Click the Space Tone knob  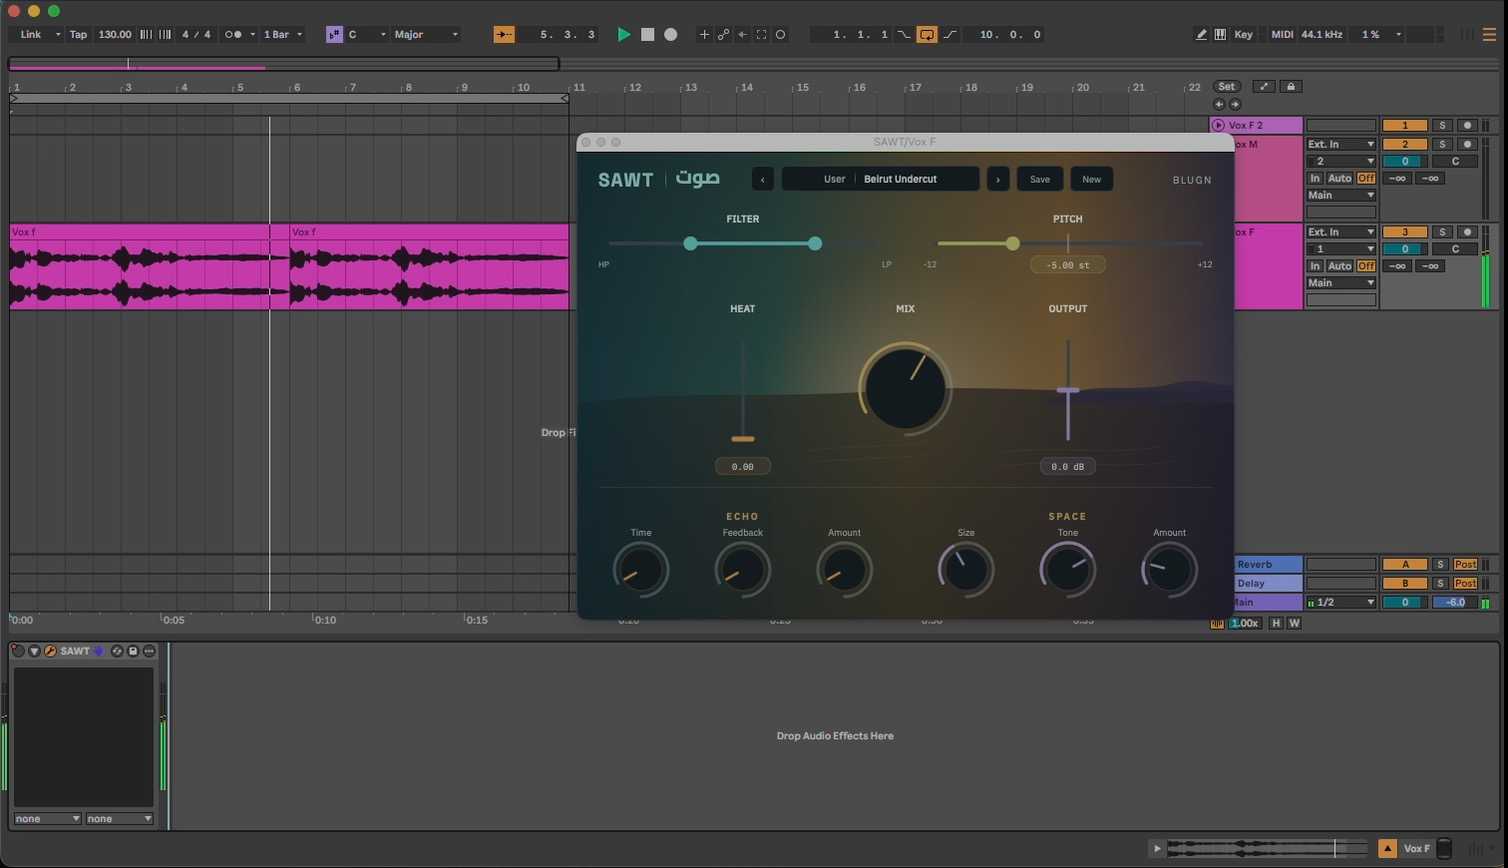[1068, 570]
